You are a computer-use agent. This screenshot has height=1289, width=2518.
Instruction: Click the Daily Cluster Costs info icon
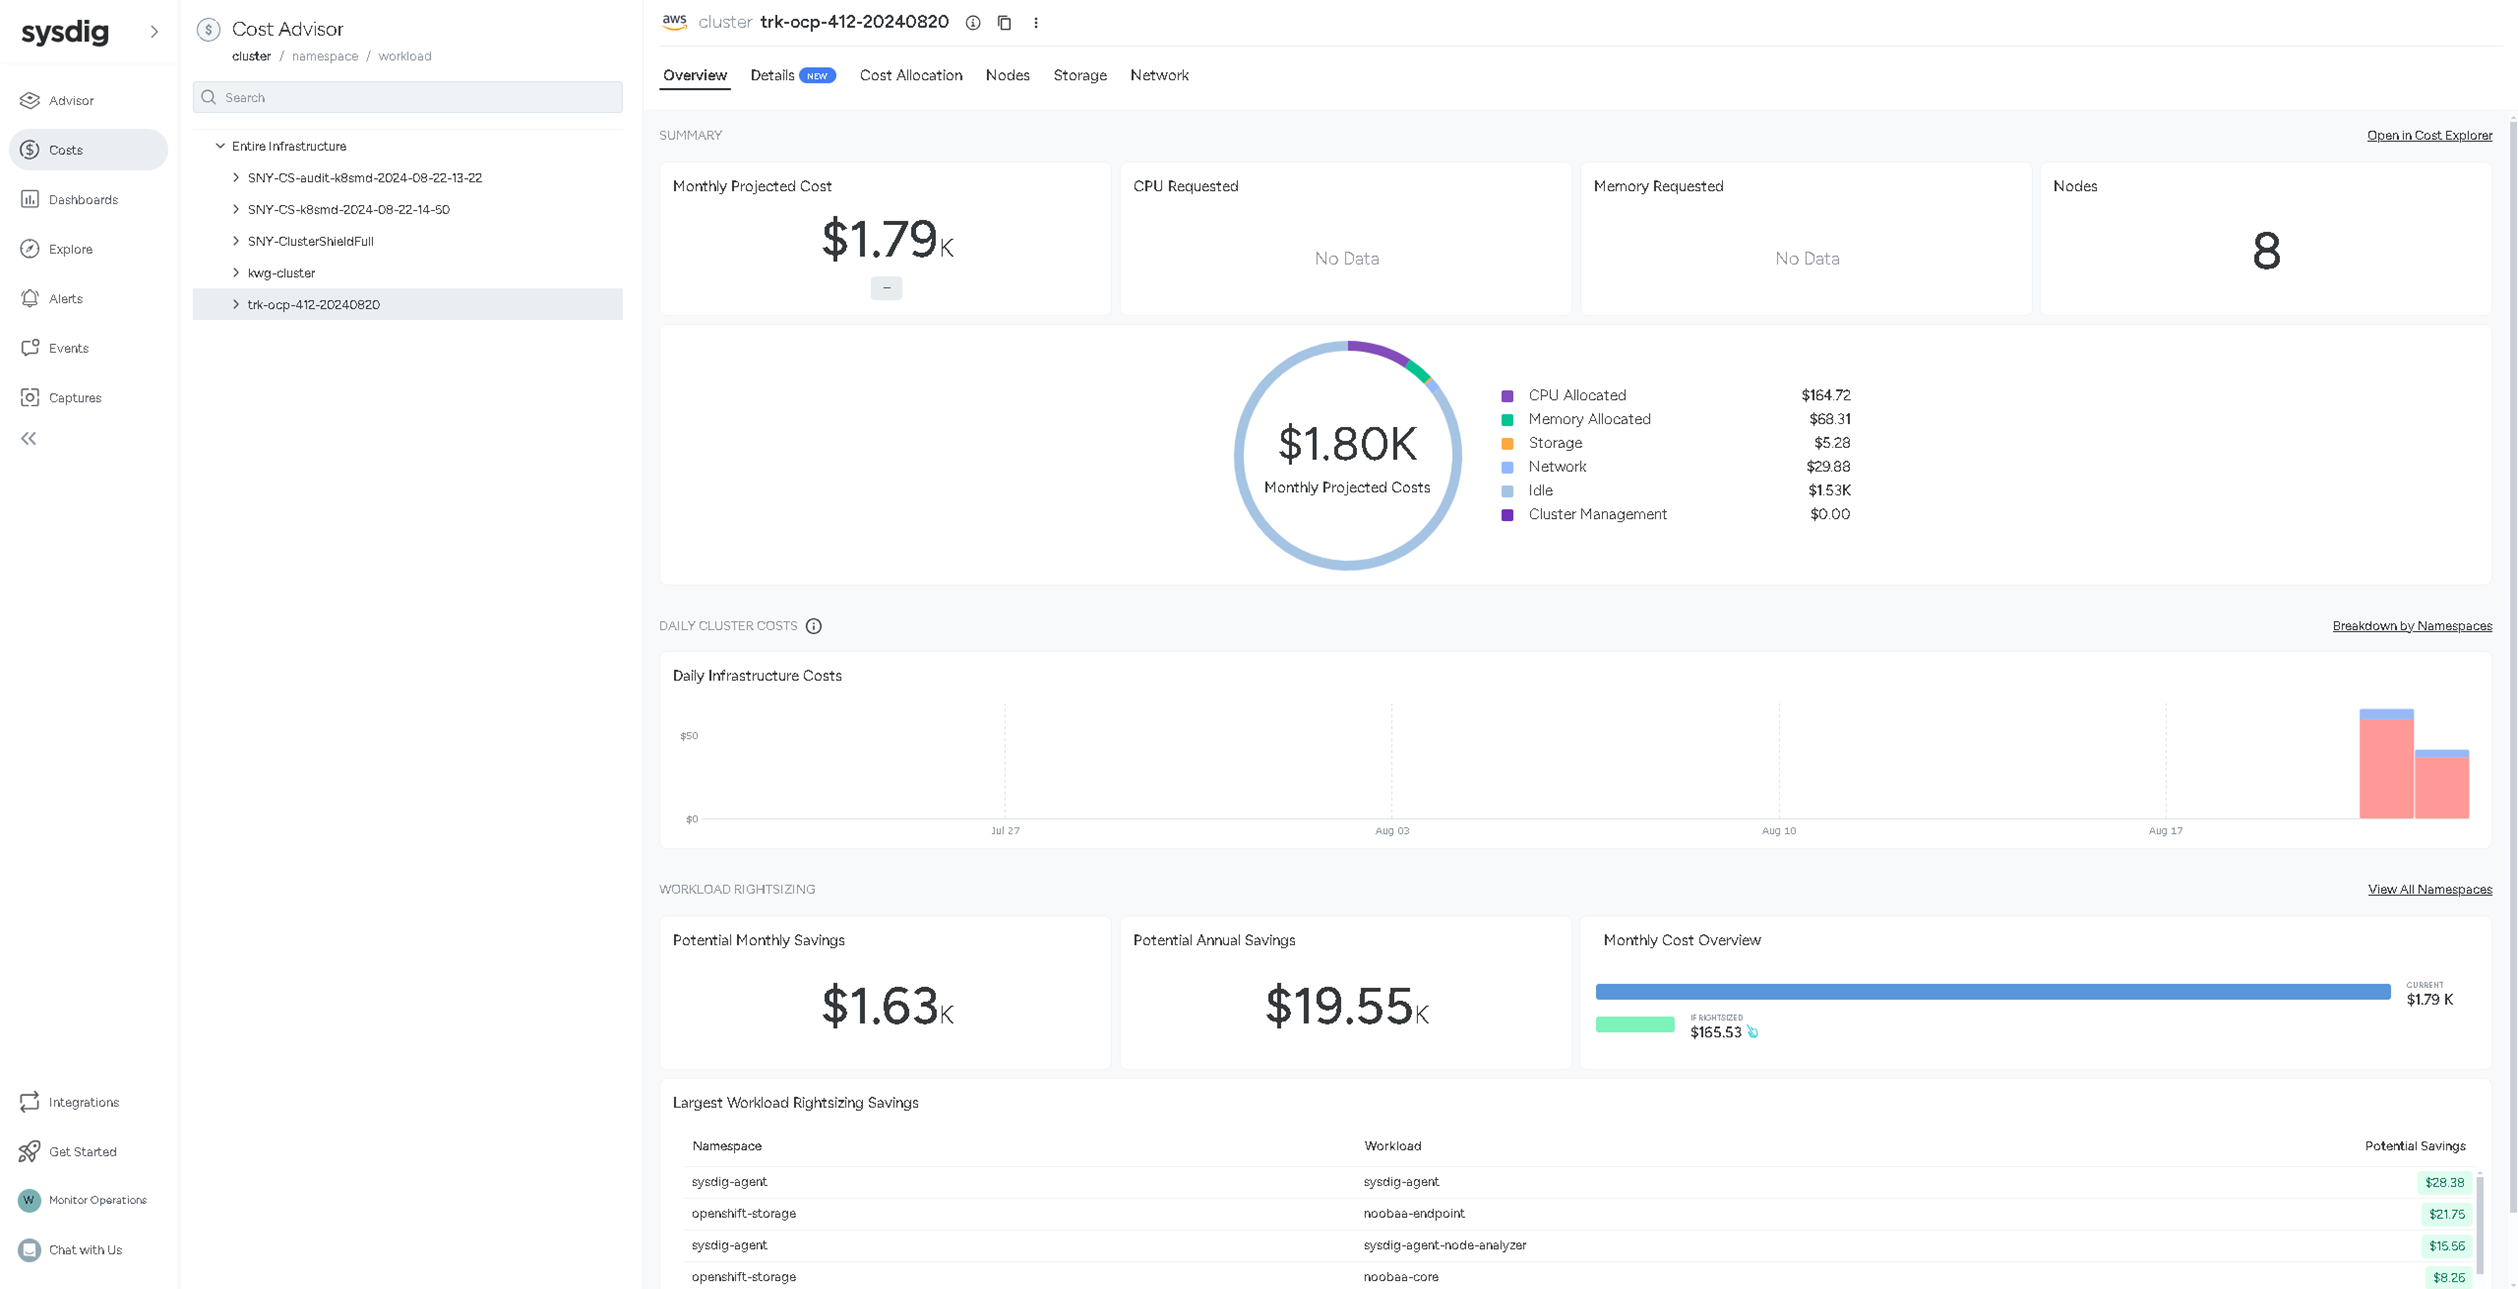[x=814, y=626]
